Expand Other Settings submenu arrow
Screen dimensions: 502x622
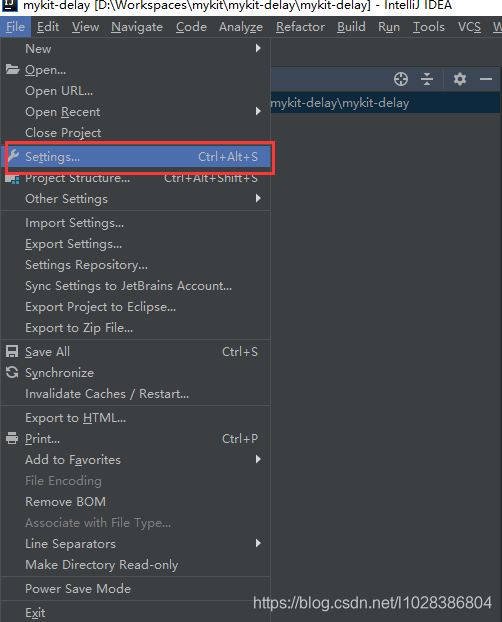258,198
